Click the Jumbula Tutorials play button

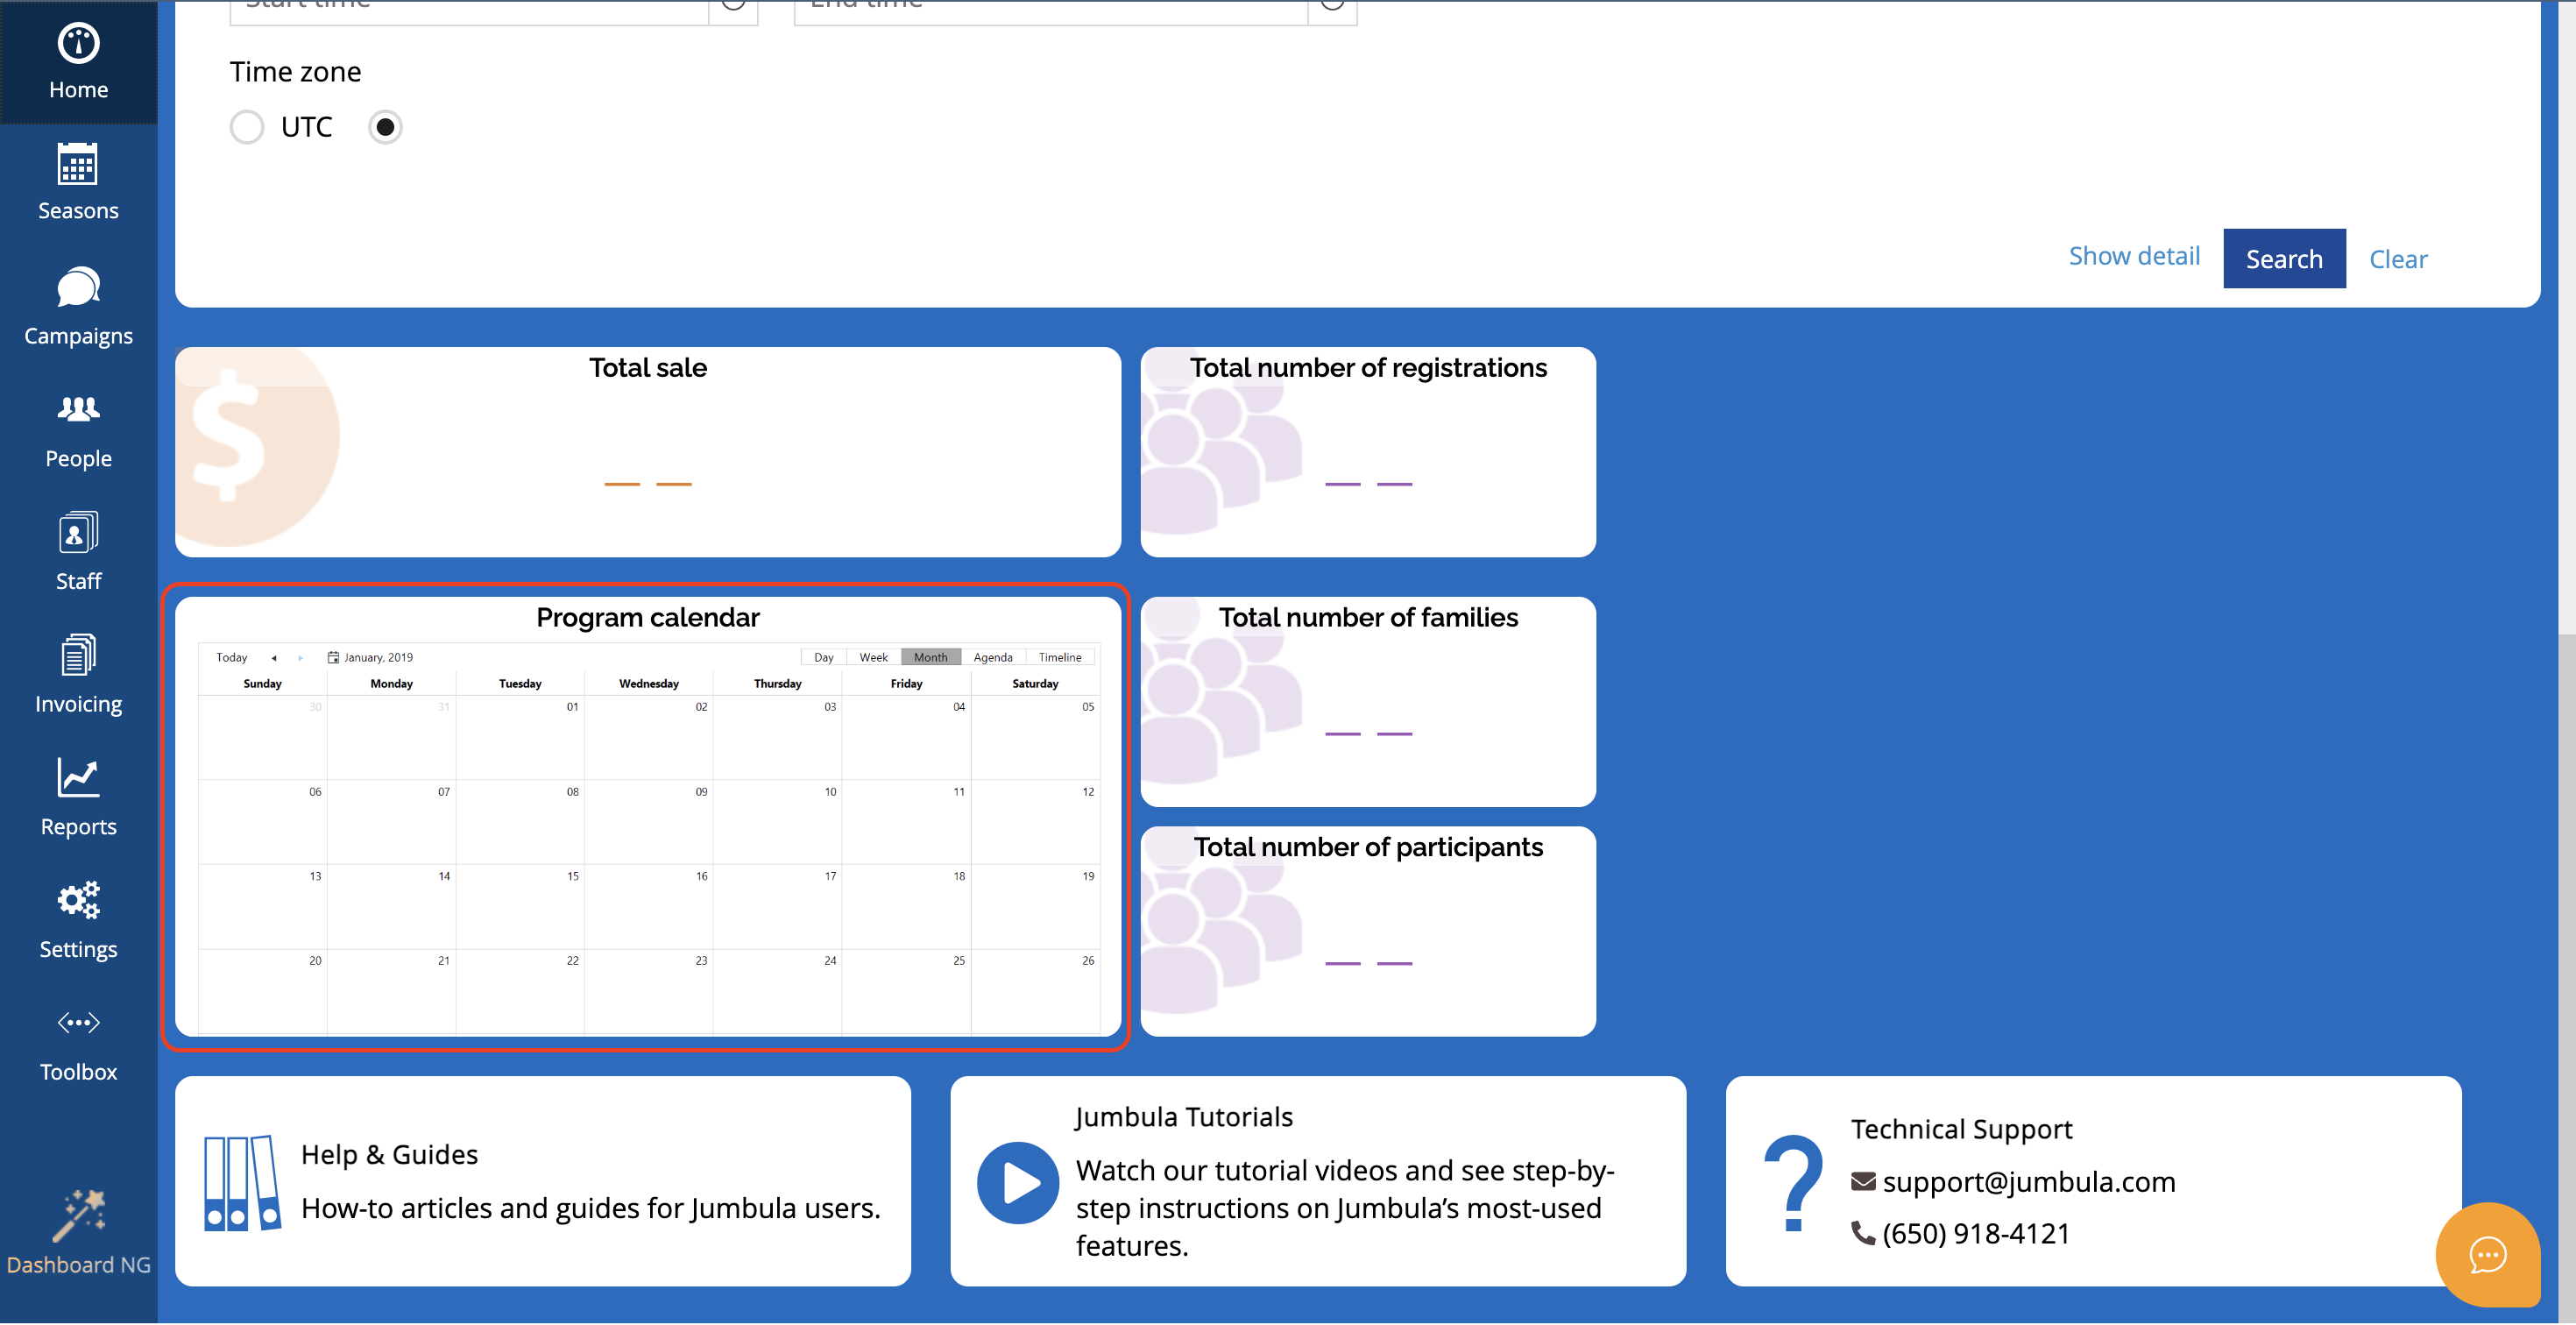coord(1017,1183)
